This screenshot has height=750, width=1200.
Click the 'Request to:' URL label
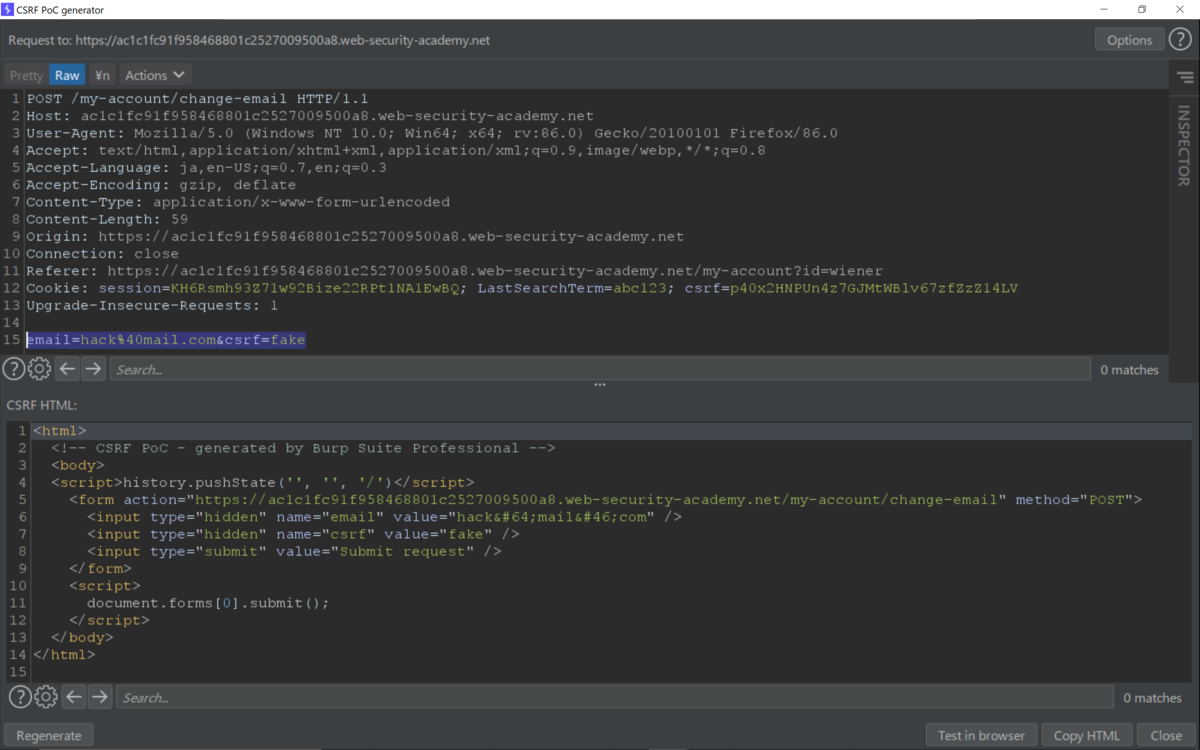249,41
